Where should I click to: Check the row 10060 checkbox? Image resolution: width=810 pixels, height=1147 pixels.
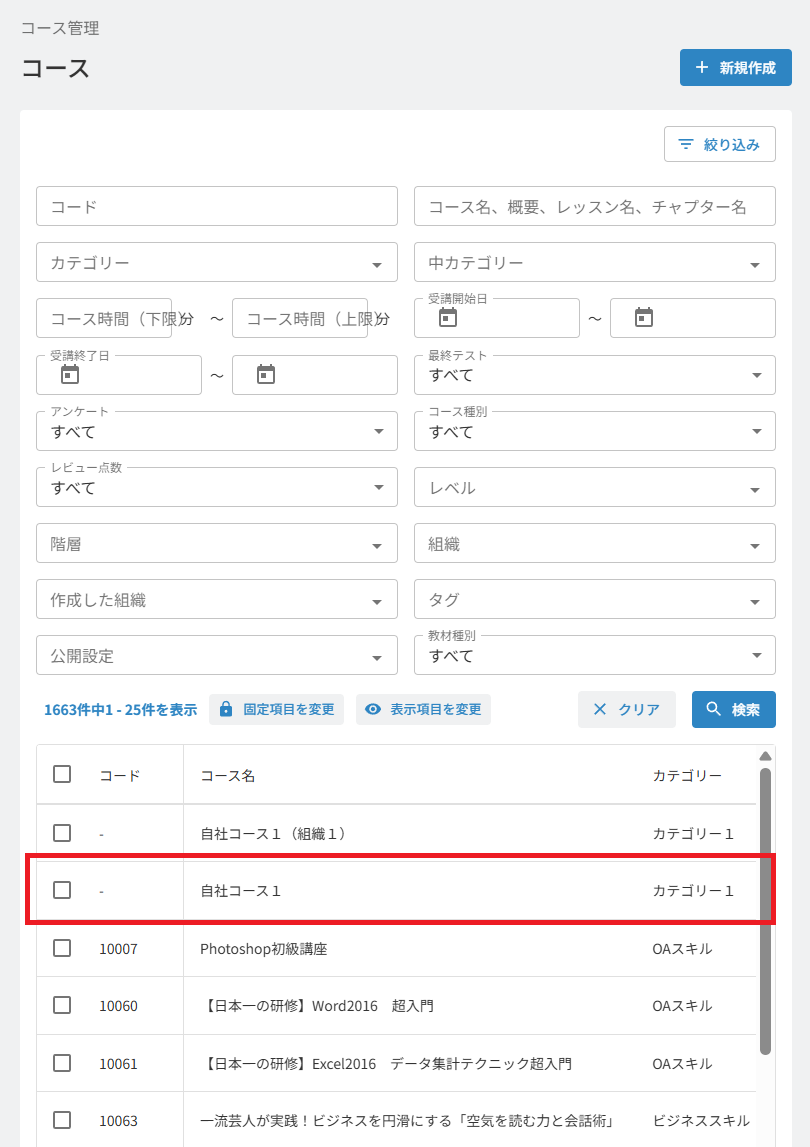(62, 1005)
